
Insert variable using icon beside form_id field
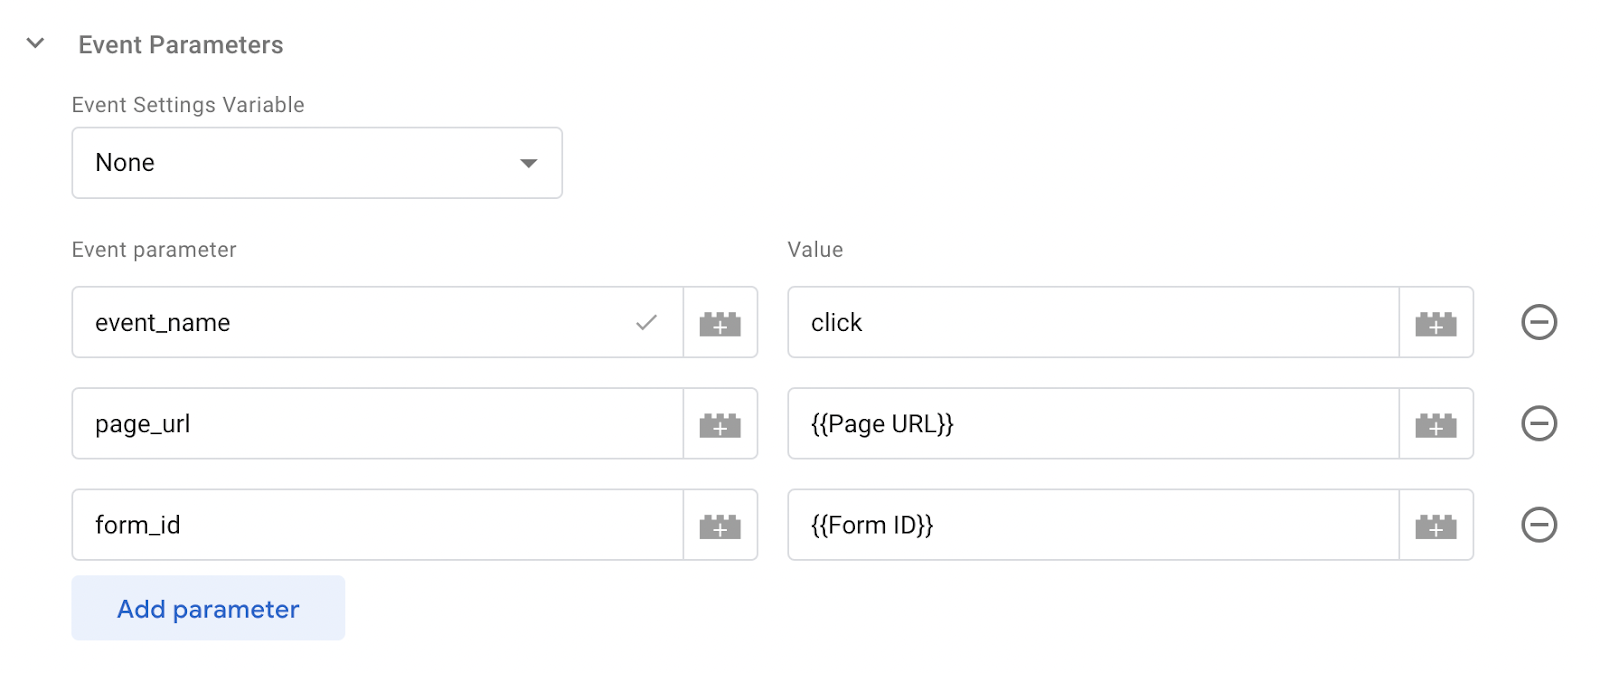tap(720, 525)
